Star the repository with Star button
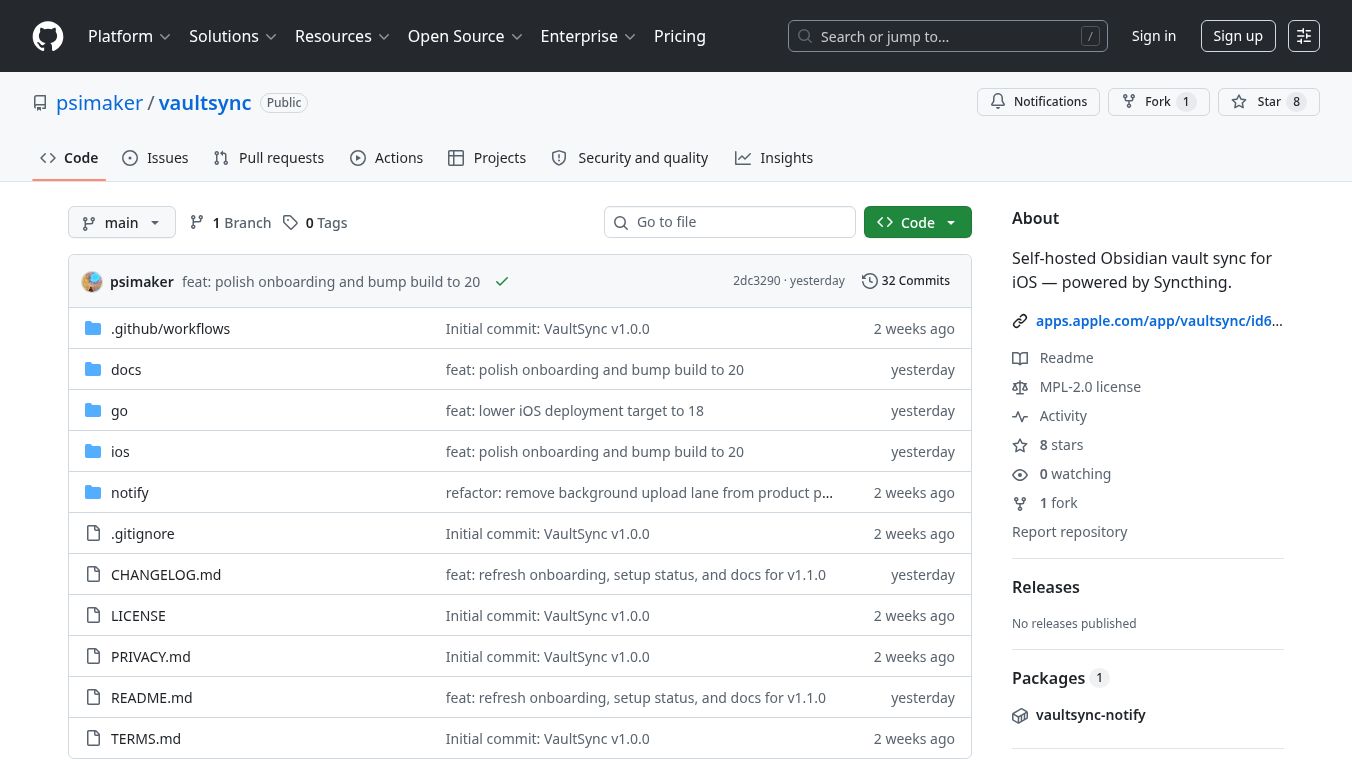The width and height of the screenshot is (1352, 760). tap(1269, 102)
